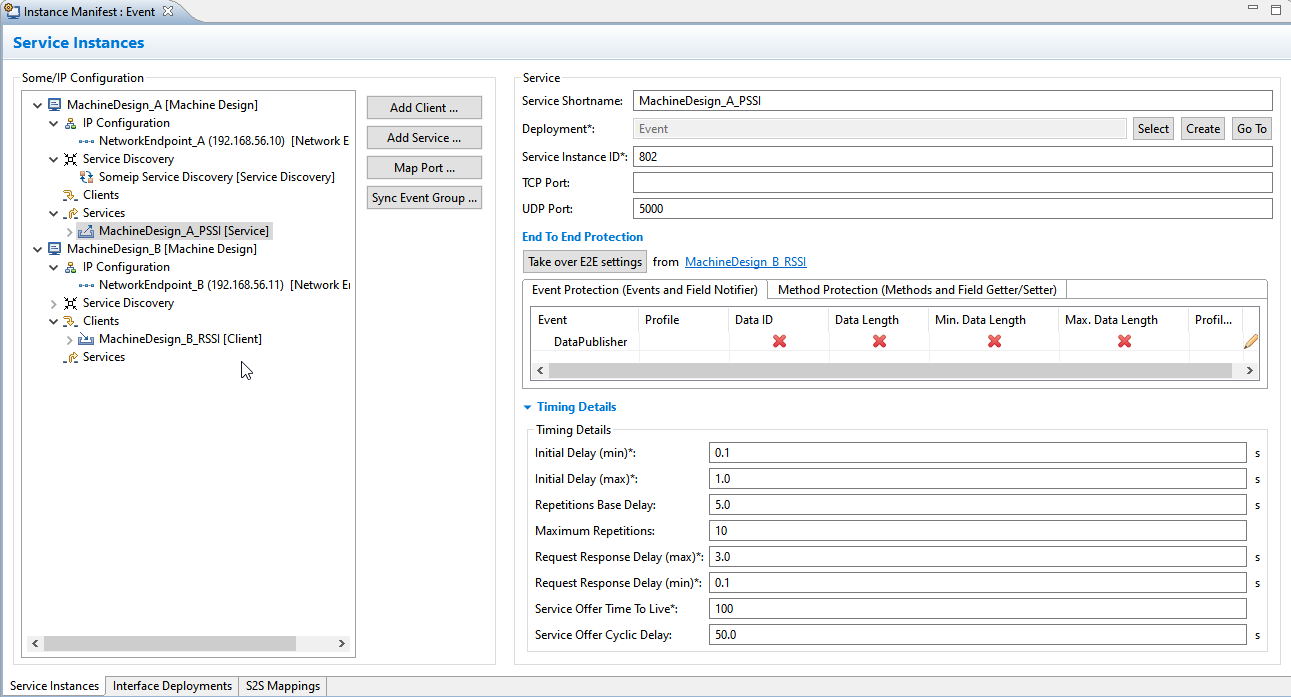The image size is (1291, 697).
Task: Click the Select button for Deployment
Action: click(1153, 129)
